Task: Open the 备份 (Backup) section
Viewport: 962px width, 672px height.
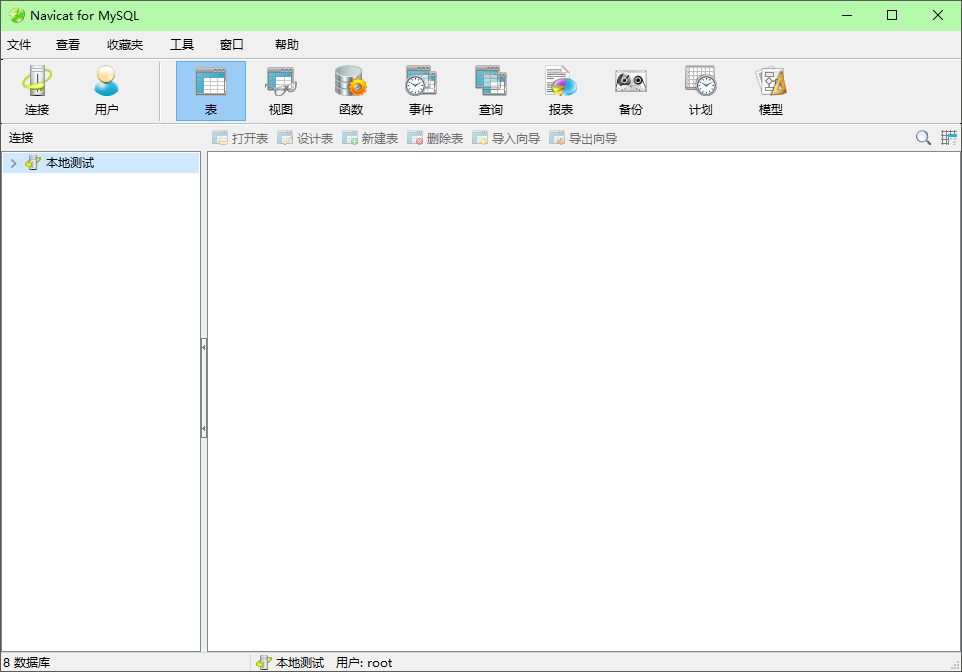Action: tap(631, 91)
